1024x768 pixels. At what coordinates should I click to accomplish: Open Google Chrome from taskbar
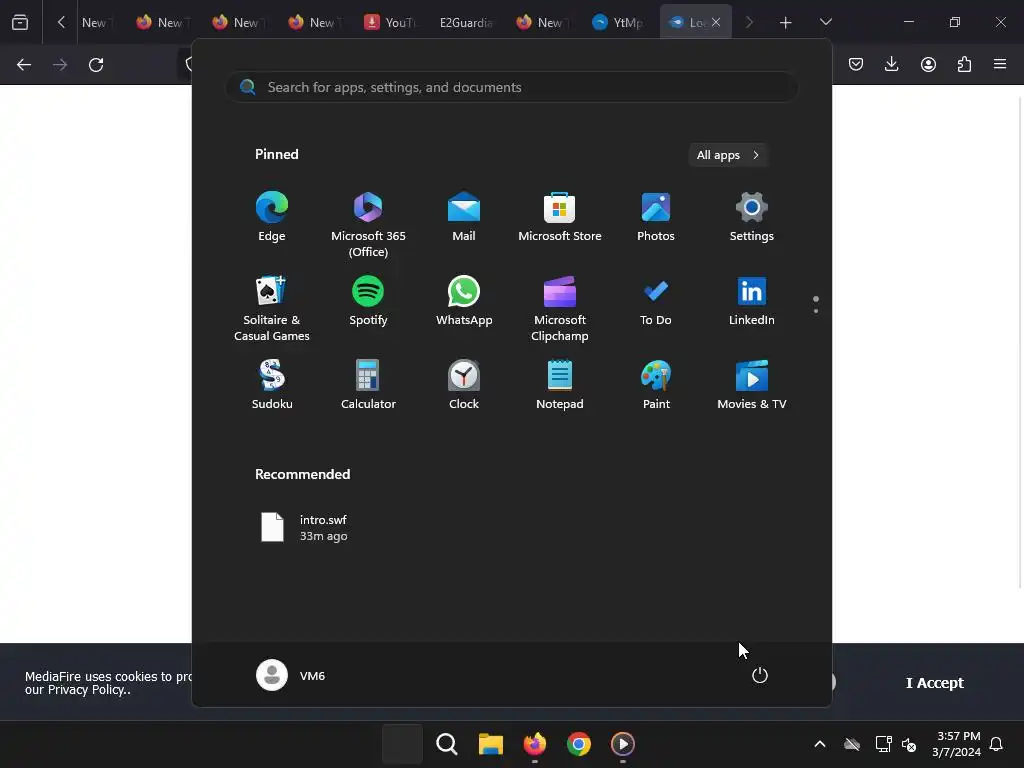[x=579, y=744]
